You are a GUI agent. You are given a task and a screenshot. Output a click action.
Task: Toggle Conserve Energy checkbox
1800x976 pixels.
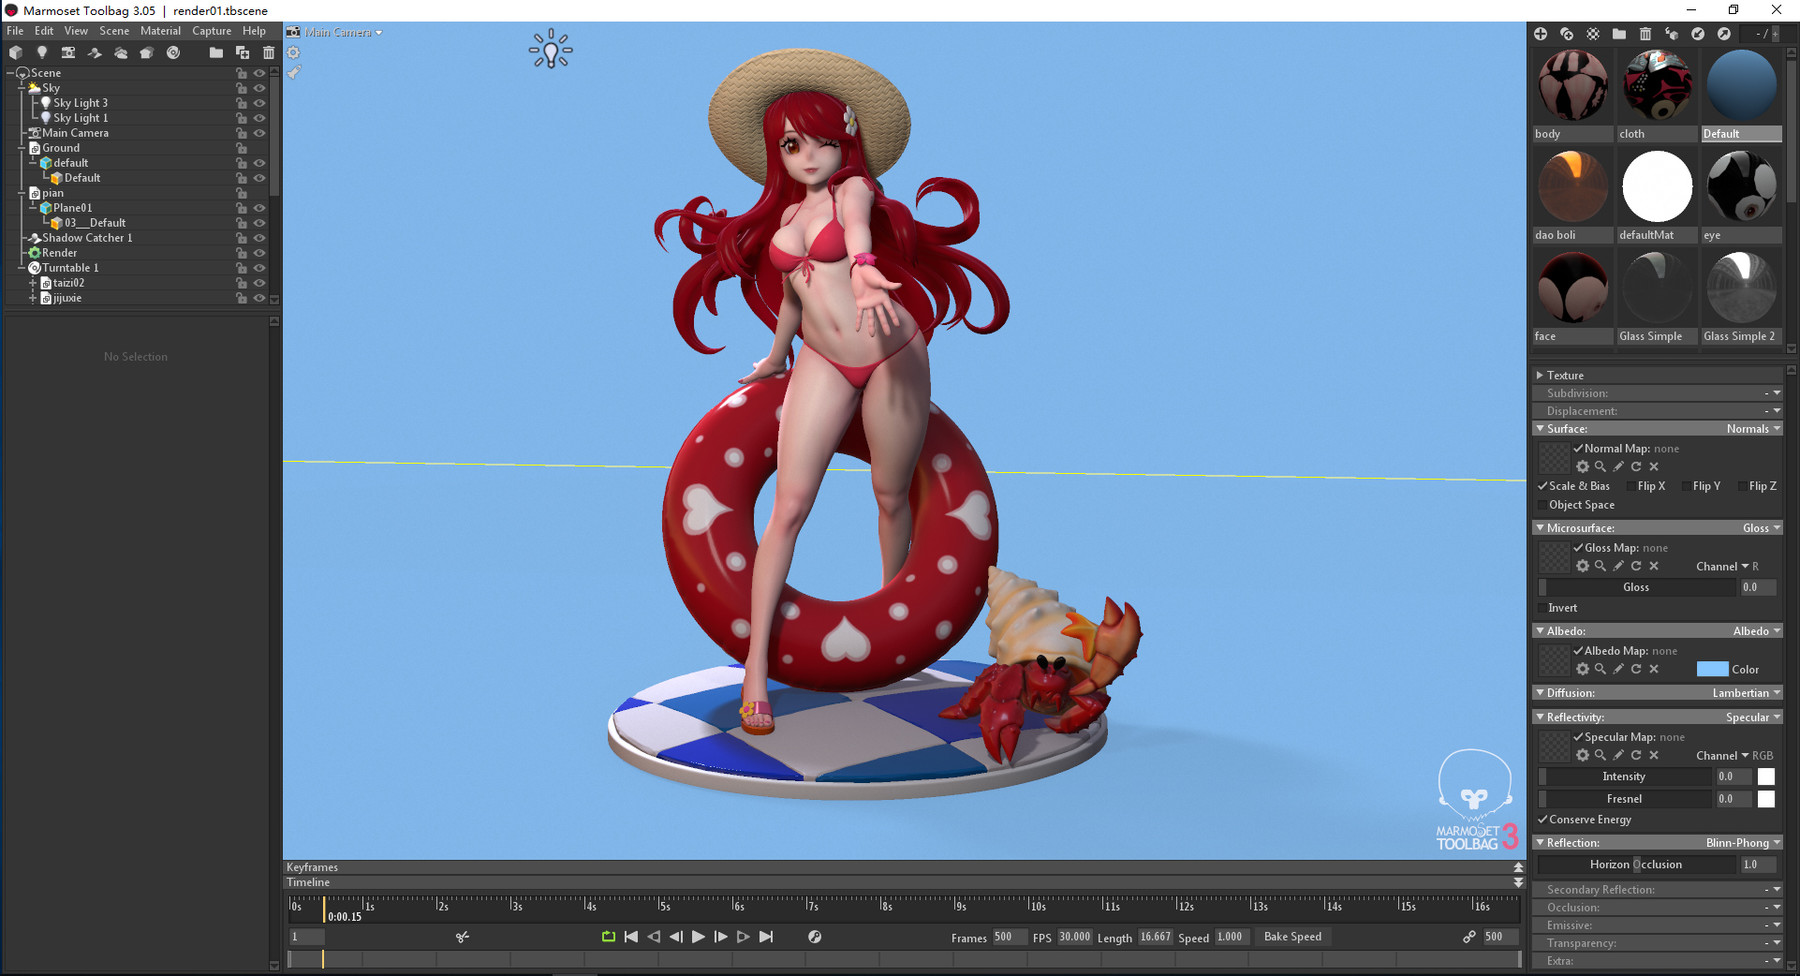(x=1544, y=820)
